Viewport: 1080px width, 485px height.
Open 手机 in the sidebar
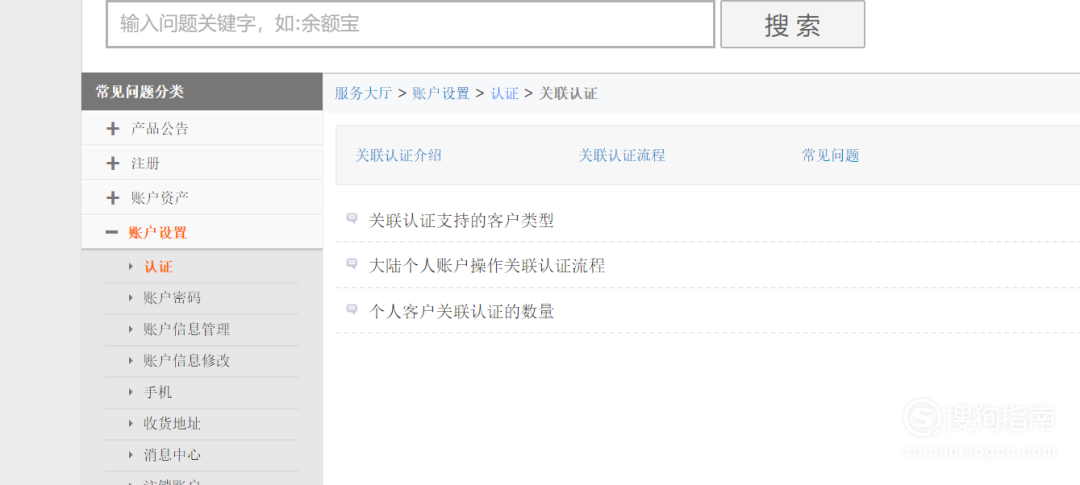[158, 393]
